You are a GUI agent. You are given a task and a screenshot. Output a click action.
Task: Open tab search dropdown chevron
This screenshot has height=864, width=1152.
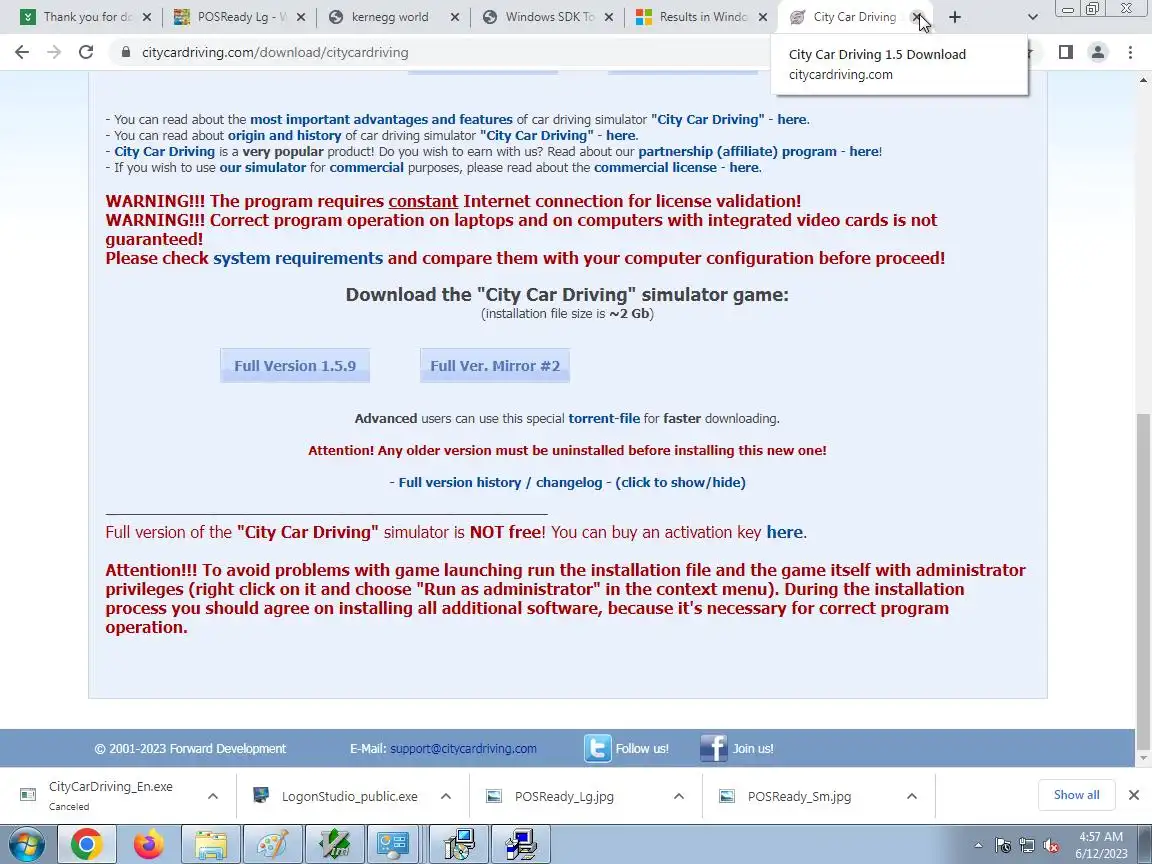coord(1032,17)
